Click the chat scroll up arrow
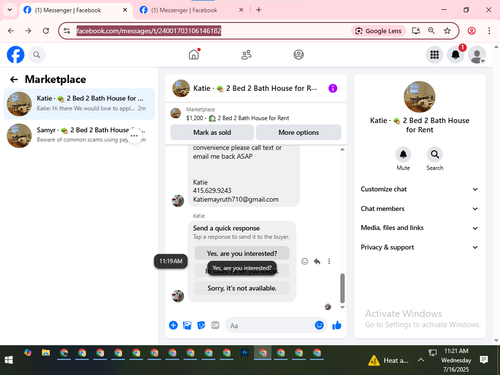Image resolution: width=500 pixels, height=375 pixels. (342, 149)
